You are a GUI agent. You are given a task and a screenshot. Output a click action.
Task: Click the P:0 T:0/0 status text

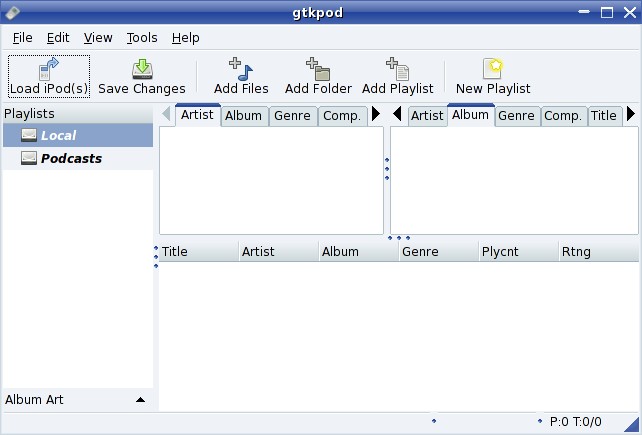click(575, 421)
